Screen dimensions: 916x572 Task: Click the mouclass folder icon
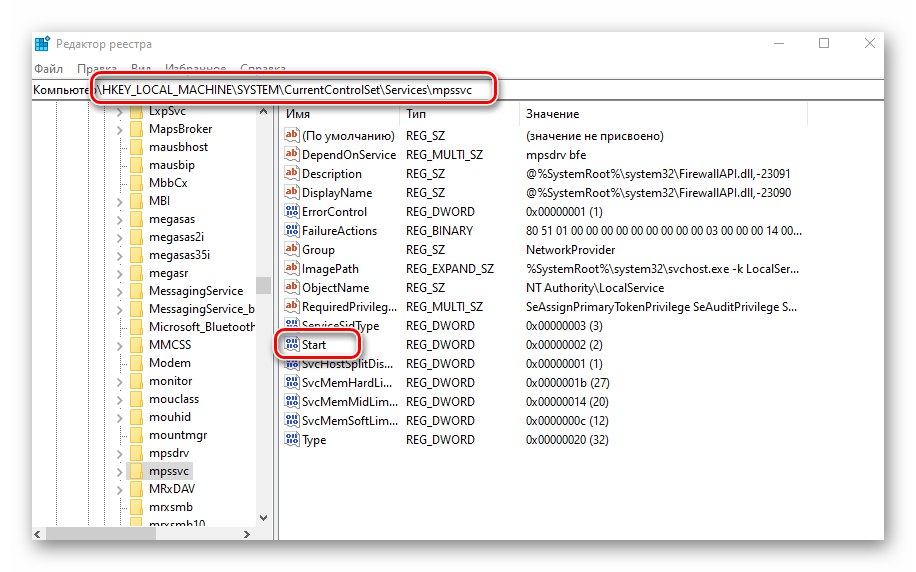point(136,399)
